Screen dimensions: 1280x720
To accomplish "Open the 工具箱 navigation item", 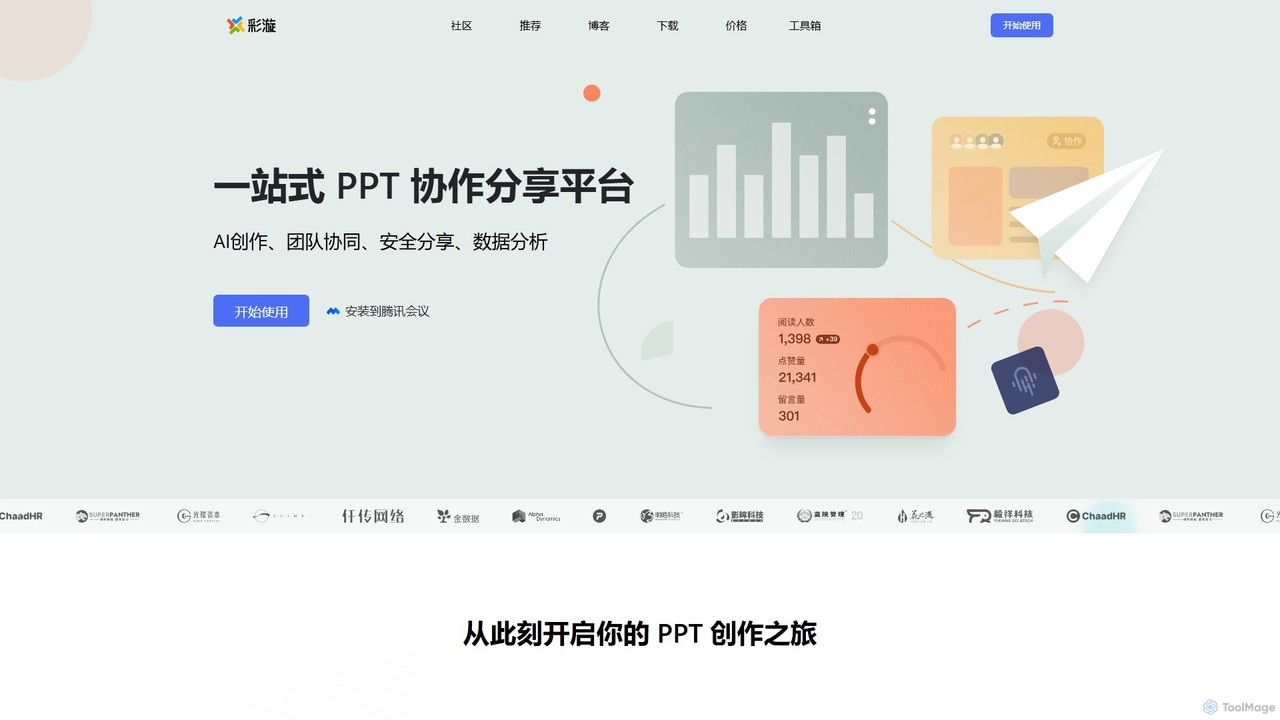I will coord(805,26).
